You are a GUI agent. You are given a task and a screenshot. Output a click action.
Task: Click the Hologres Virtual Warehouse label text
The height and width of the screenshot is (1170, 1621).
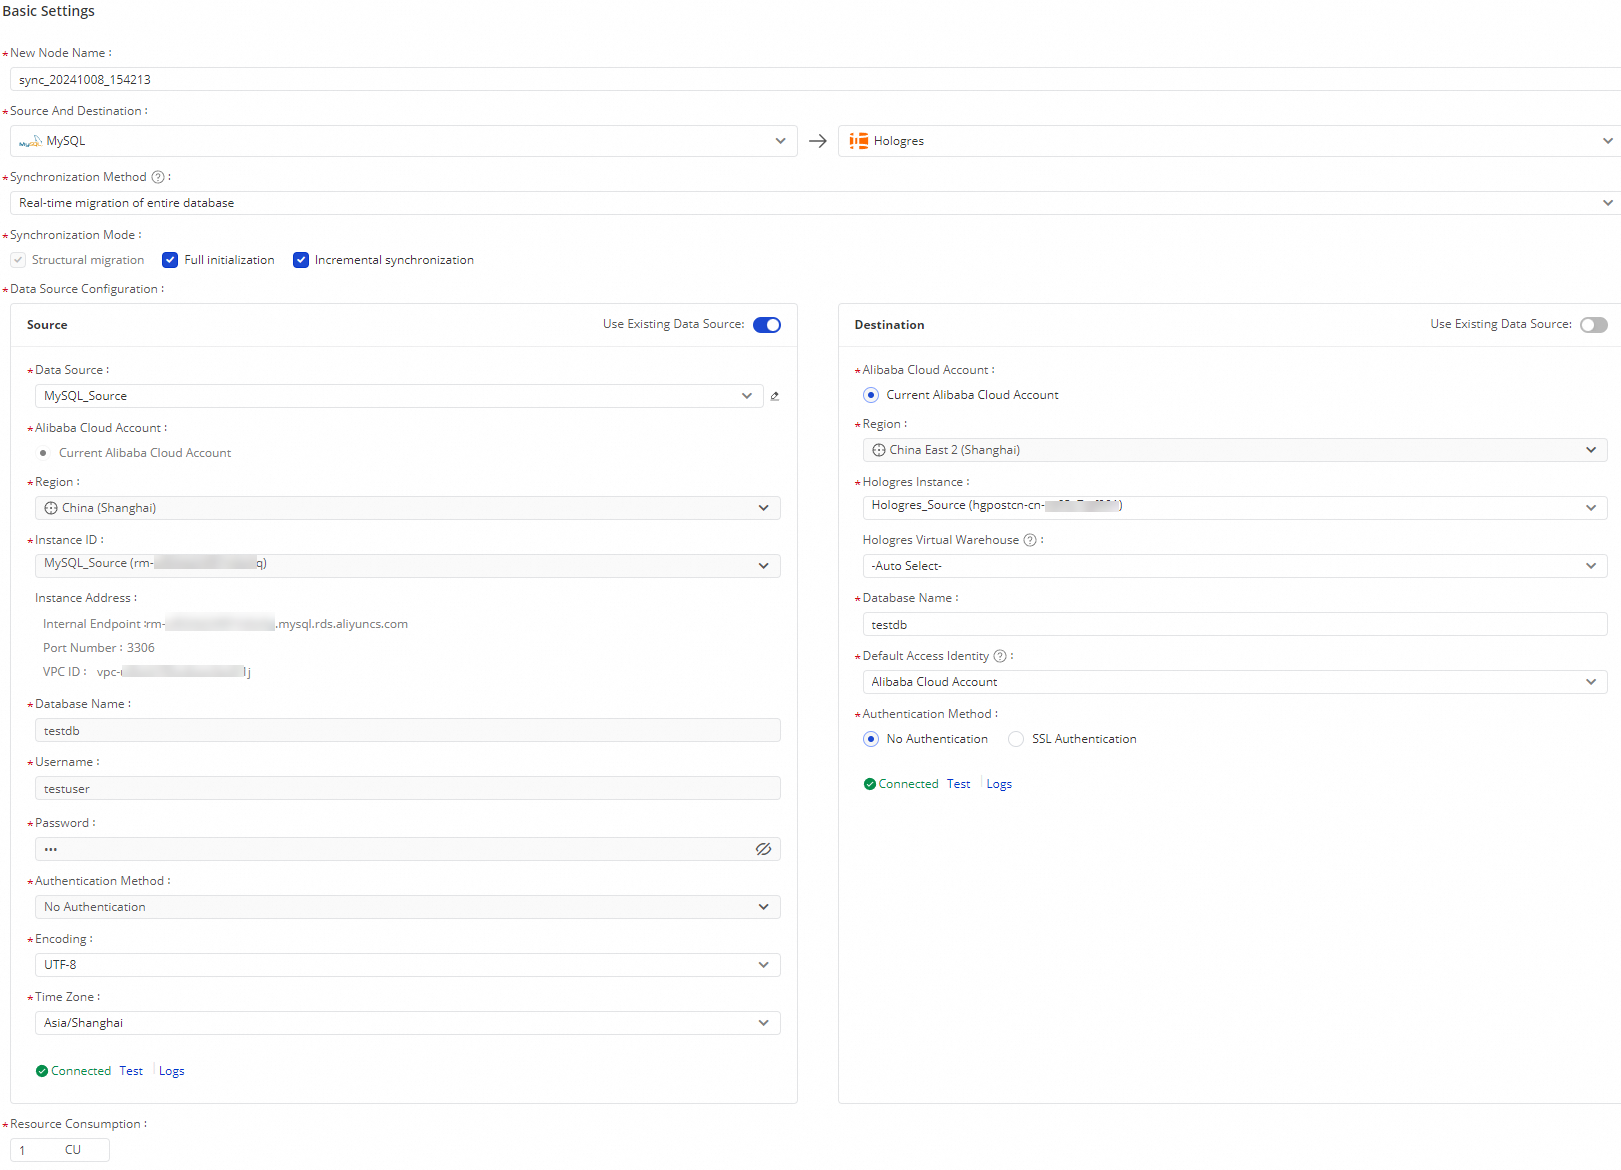click(941, 540)
